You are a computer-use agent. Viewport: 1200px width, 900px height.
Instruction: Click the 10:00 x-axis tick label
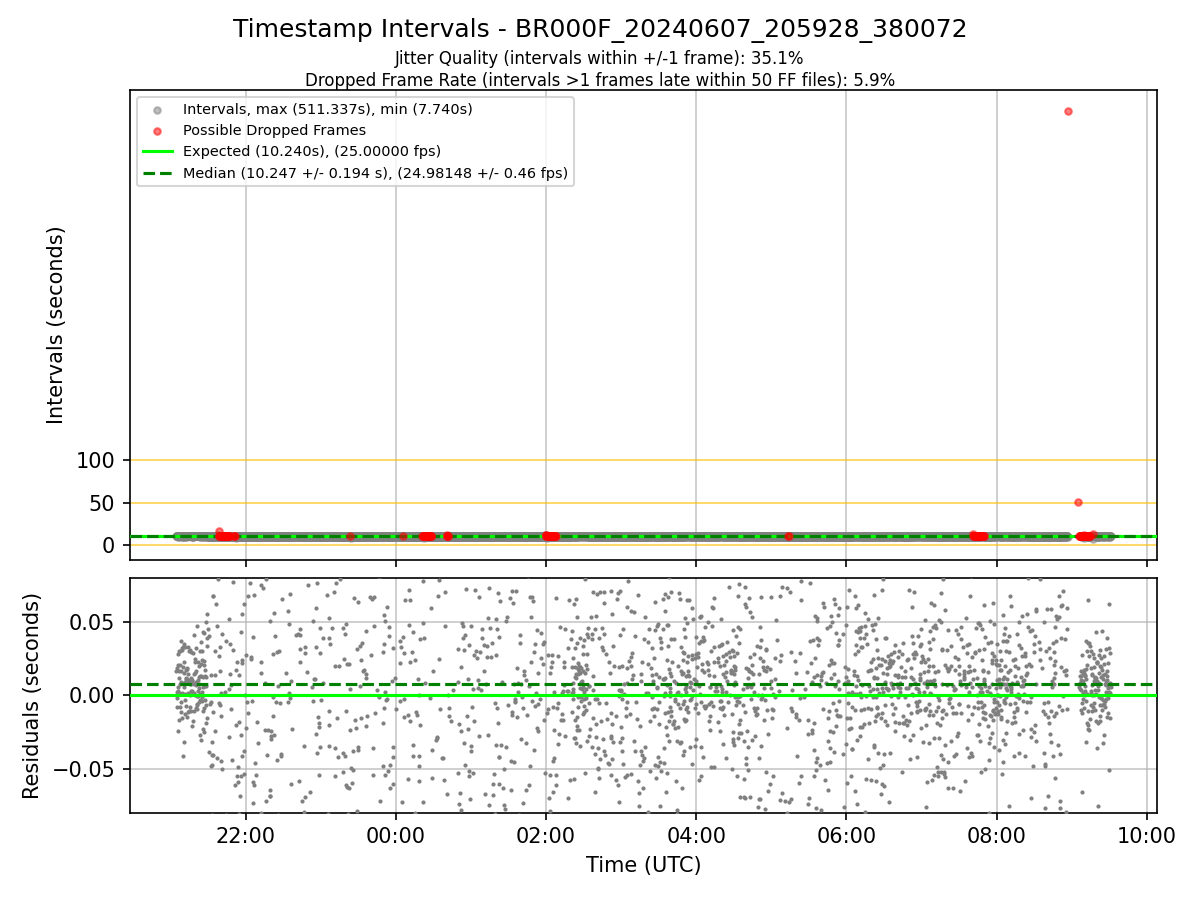[x=1146, y=836]
